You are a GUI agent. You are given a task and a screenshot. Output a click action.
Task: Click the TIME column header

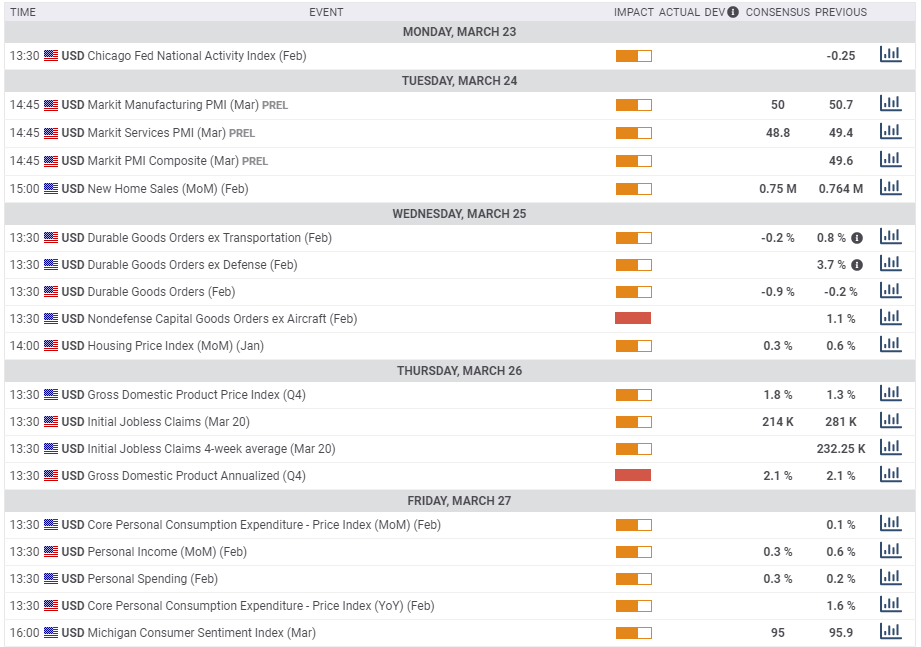(x=23, y=12)
